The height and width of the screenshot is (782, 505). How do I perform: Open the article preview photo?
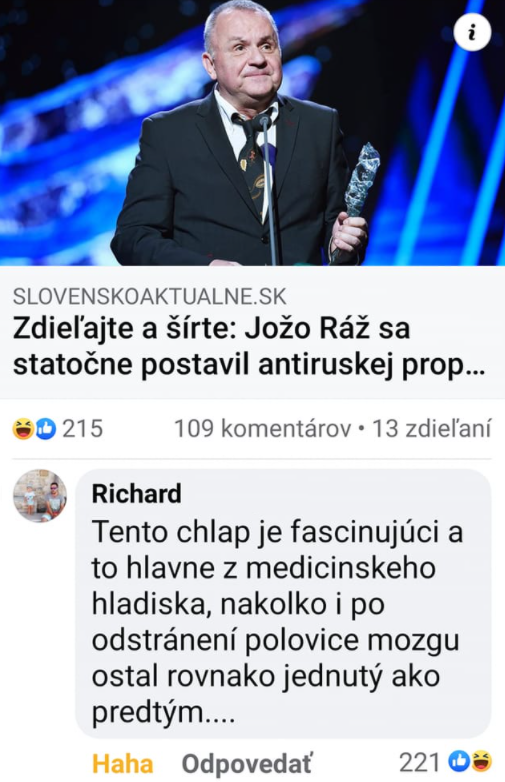click(x=252, y=133)
